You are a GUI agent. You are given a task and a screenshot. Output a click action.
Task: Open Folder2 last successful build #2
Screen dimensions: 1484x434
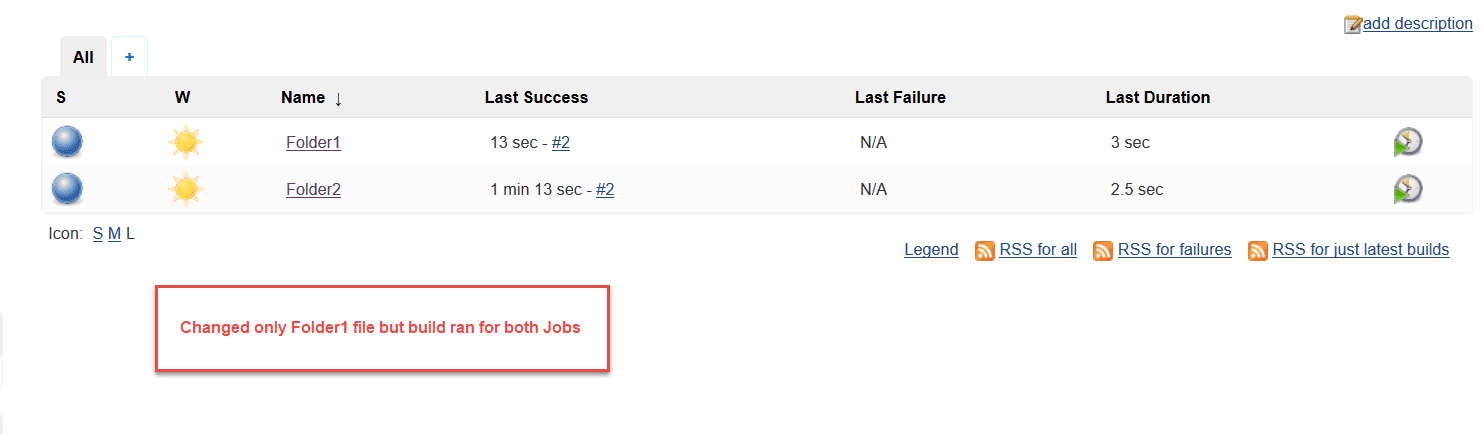pos(605,189)
